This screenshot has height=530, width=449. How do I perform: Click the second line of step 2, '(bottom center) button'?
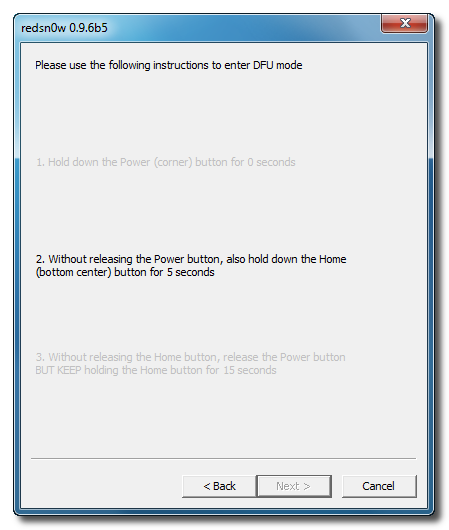(x=125, y=272)
